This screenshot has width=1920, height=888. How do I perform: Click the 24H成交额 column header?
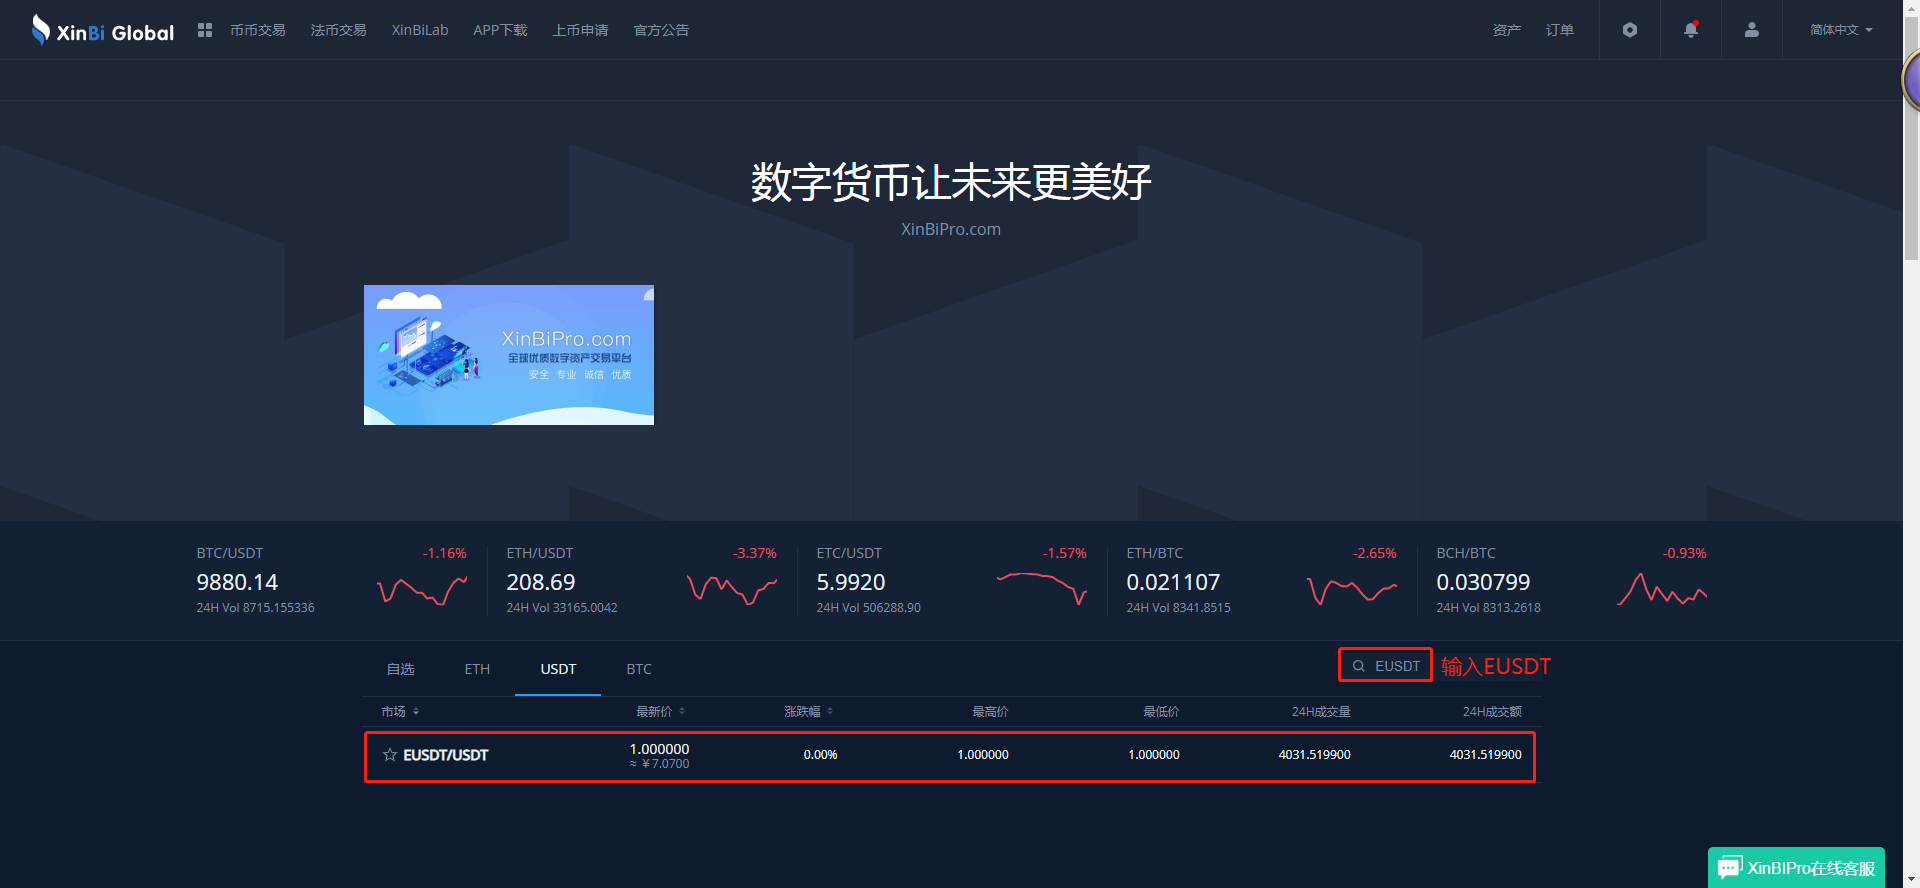1492,712
